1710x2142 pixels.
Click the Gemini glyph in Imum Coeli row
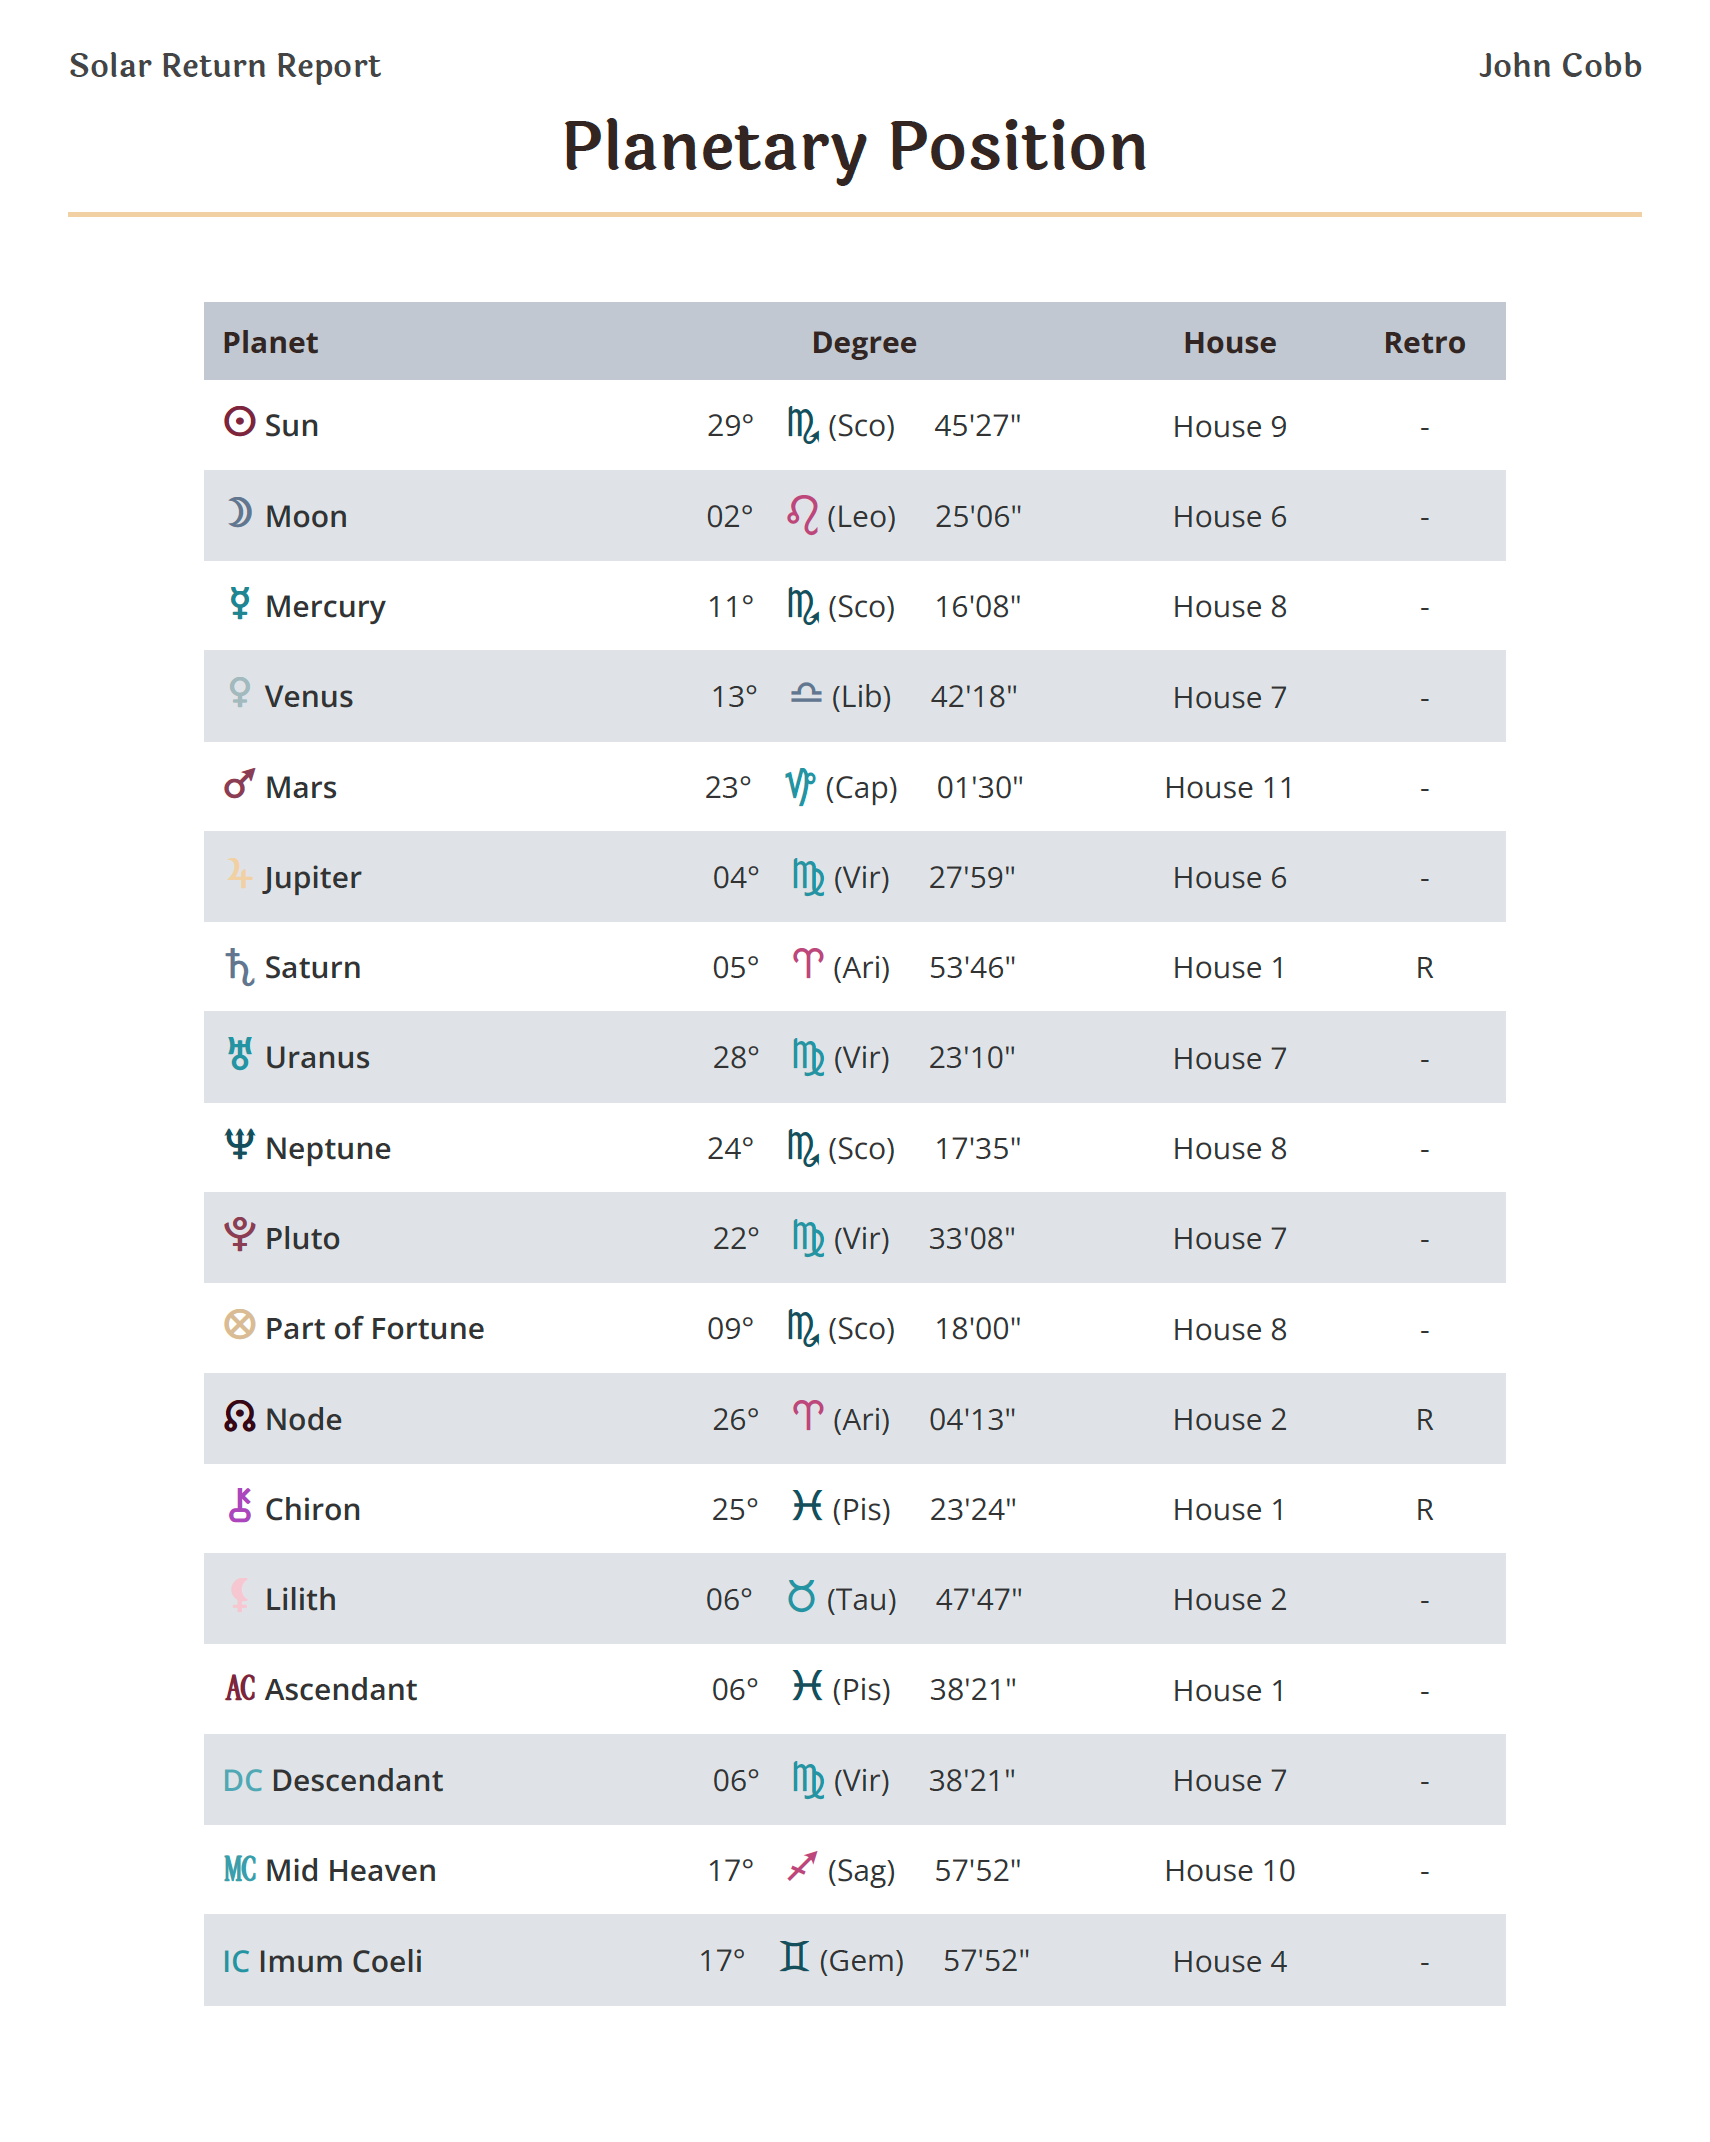pos(794,1957)
